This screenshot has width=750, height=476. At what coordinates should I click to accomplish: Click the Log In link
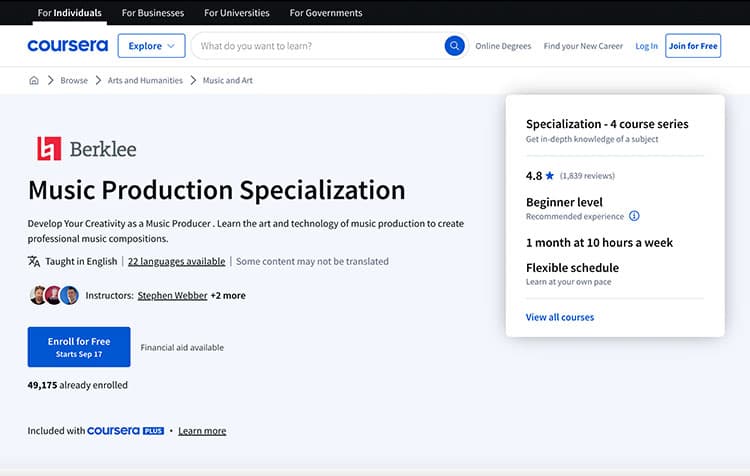tap(646, 46)
